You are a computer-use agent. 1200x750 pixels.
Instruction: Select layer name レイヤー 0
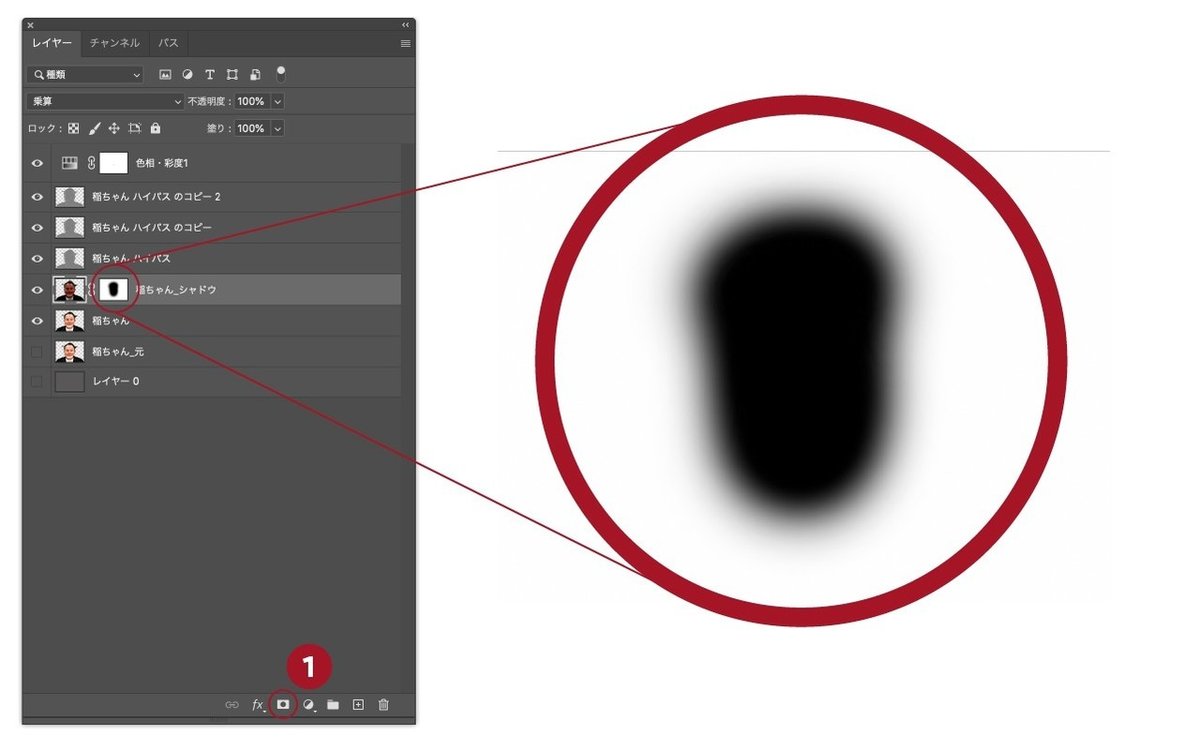(115, 382)
